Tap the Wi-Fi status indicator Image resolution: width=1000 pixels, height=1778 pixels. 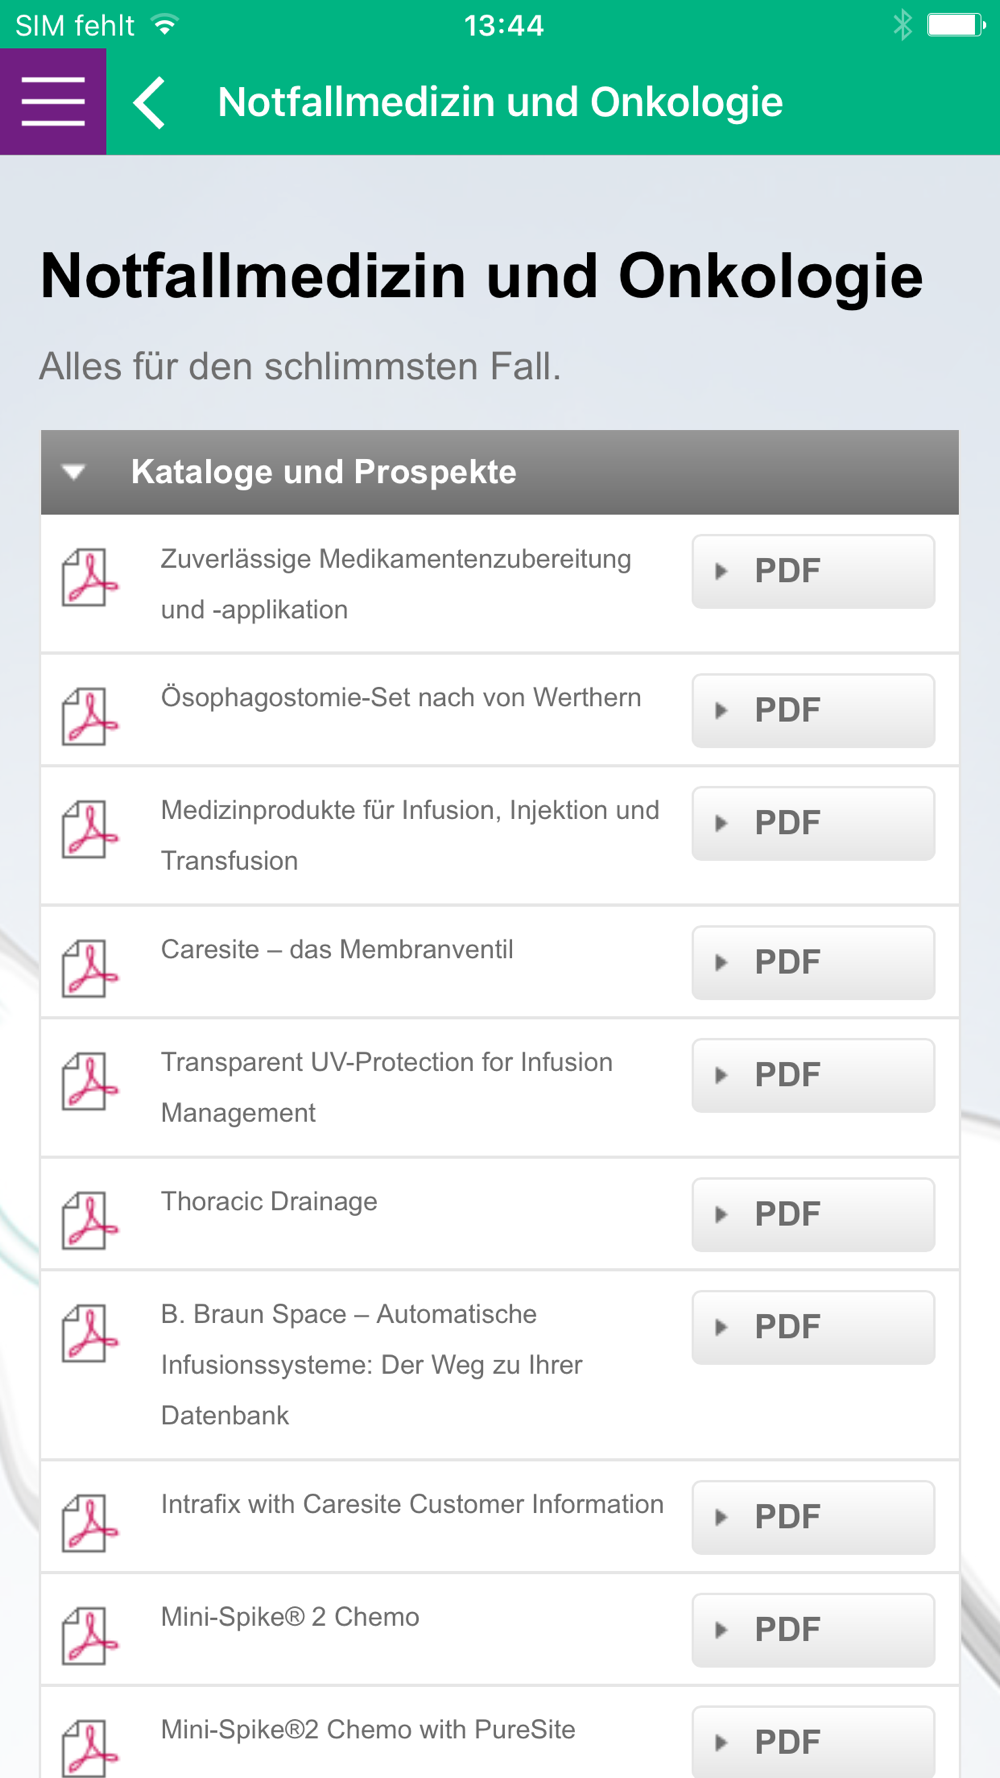click(x=165, y=25)
